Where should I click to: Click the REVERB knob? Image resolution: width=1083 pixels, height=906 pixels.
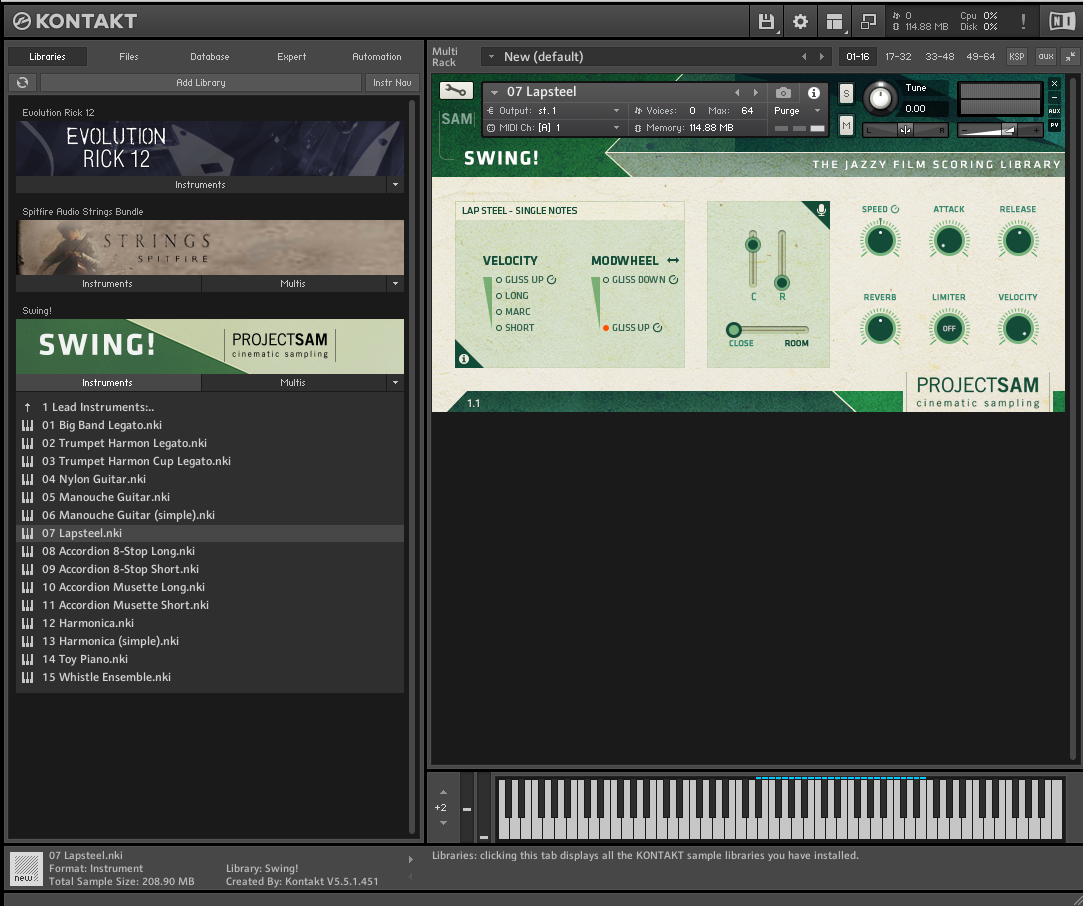[880, 329]
